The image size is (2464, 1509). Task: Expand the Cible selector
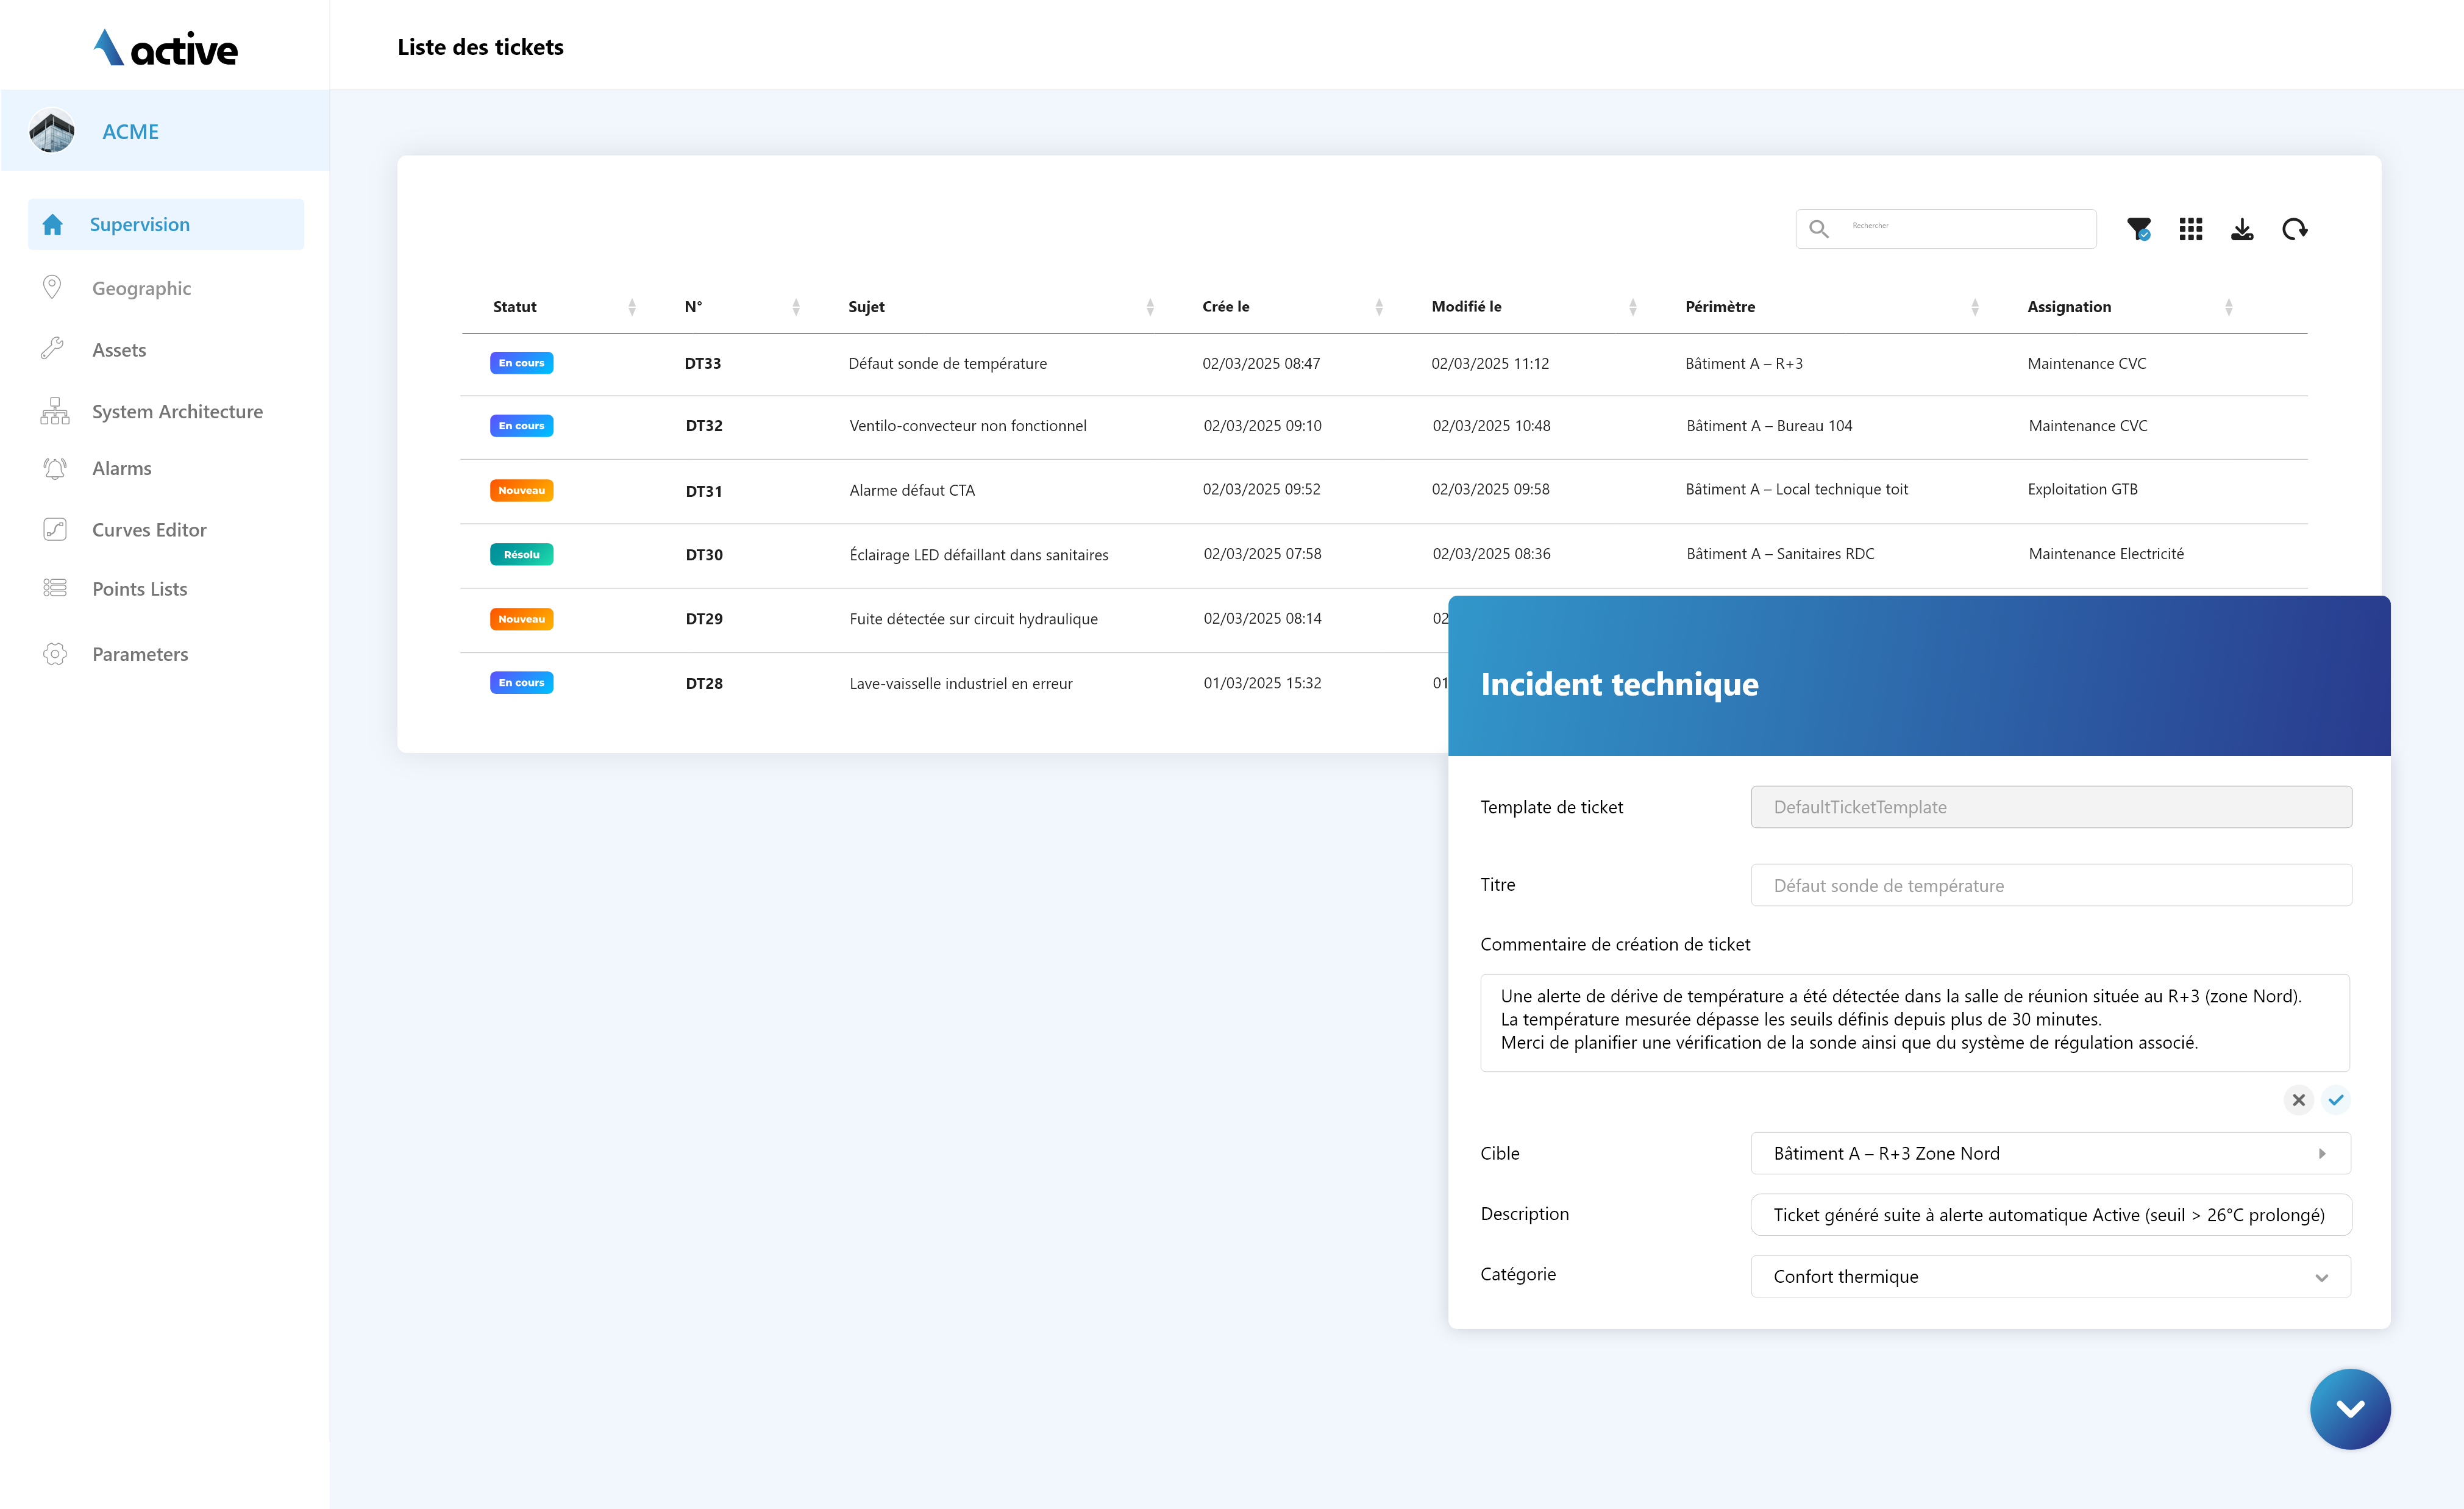click(2050, 1153)
